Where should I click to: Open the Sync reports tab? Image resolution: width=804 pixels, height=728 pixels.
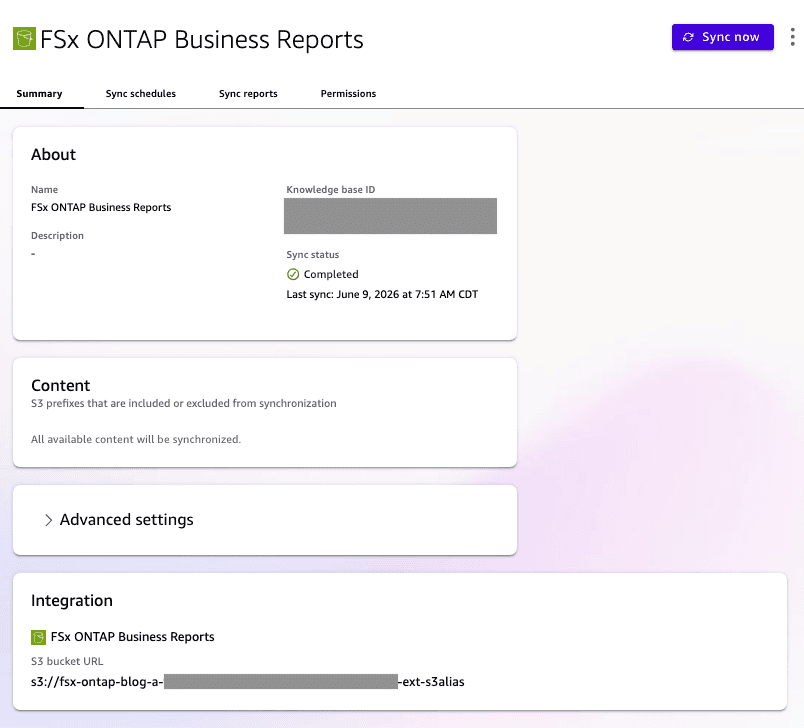[248, 93]
